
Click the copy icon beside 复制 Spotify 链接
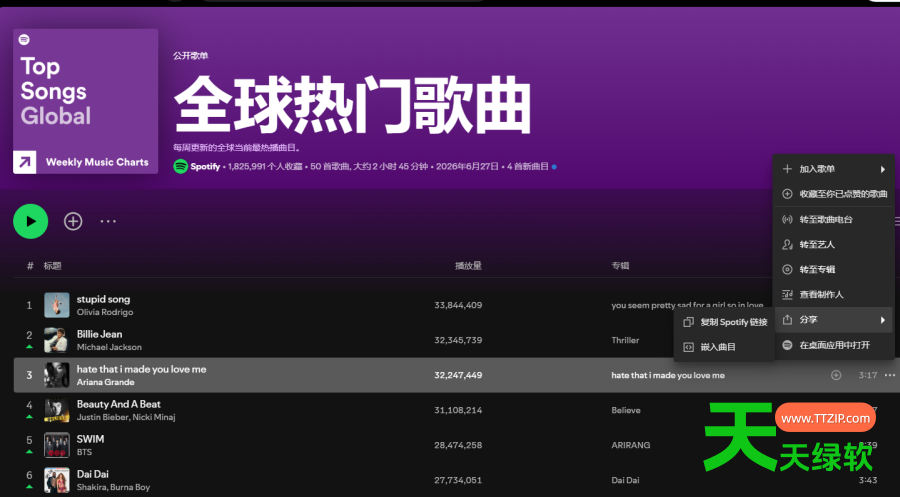688,322
